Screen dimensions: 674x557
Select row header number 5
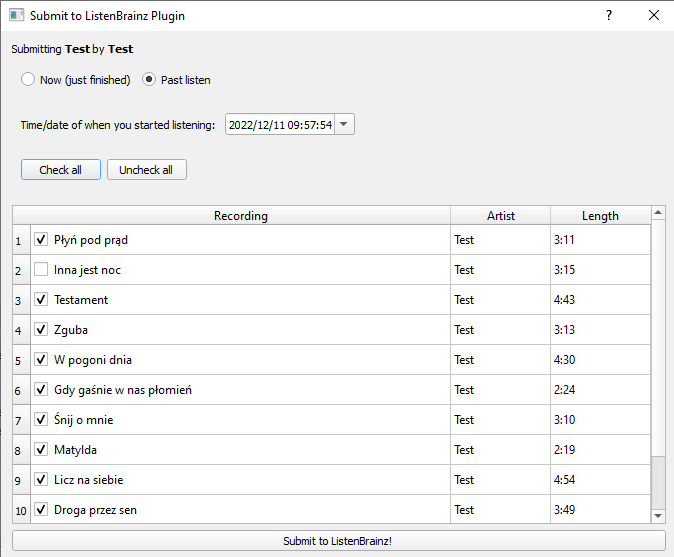pyautogui.click(x=21, y=360)
